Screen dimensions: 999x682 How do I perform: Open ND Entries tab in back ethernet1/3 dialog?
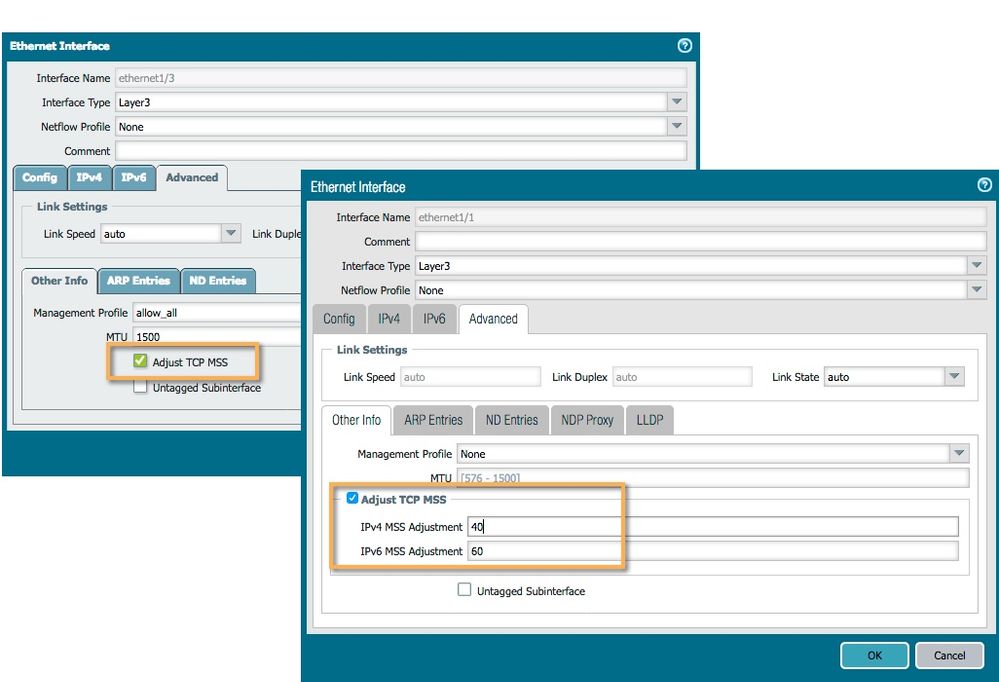click(218, 280)
